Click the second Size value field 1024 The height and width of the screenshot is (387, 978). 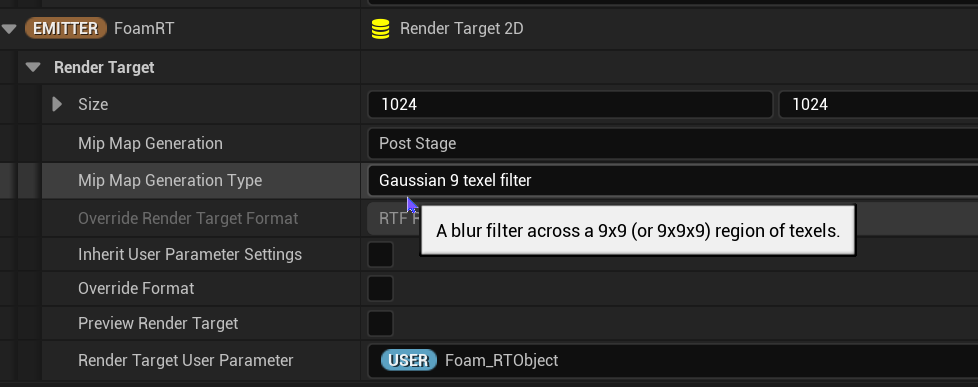click(878, 104)
